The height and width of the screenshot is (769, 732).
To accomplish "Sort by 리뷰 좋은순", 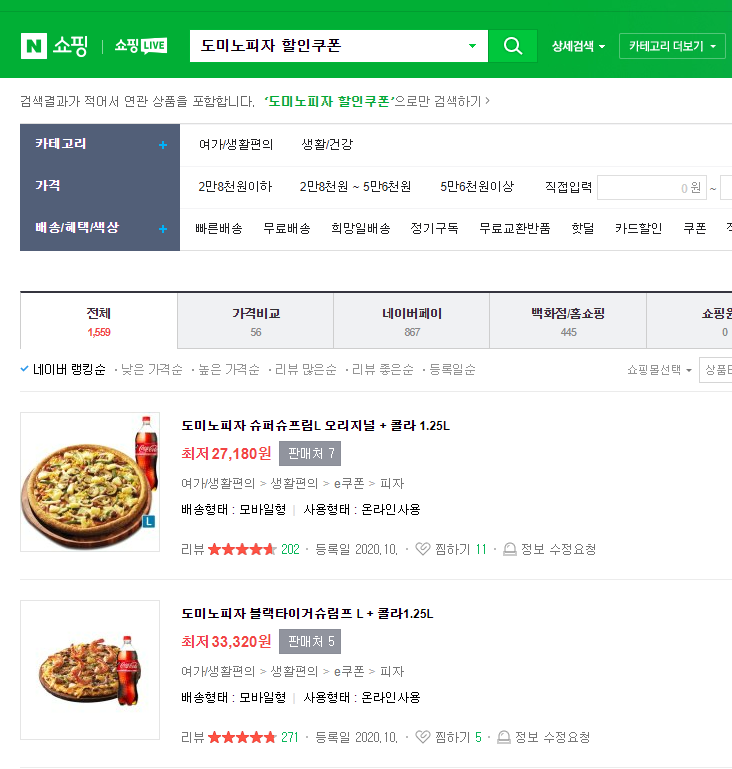I will point(382,369).
